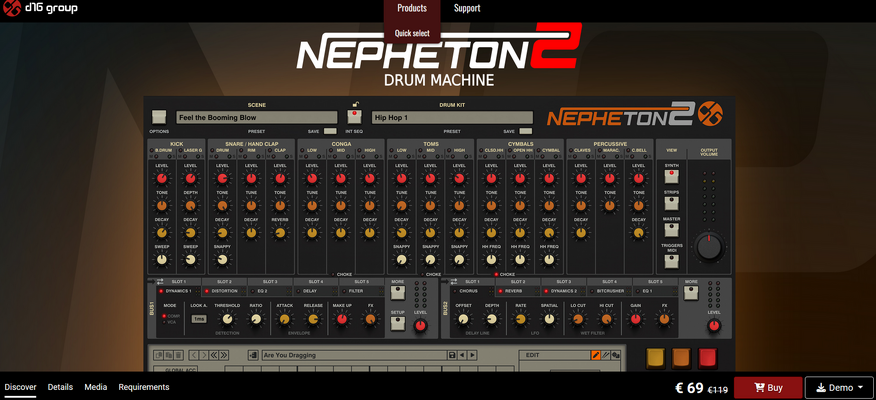Image resolution: width=876 pixels, height=400 pixels.
Task: Switch view to STRIPS
Action: (x=672, y=203)
